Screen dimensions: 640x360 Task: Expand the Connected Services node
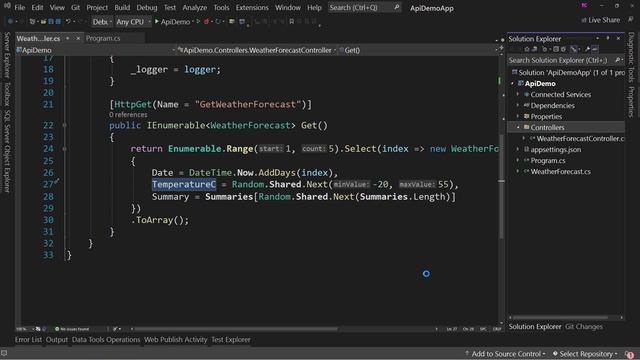click(518, 95)
